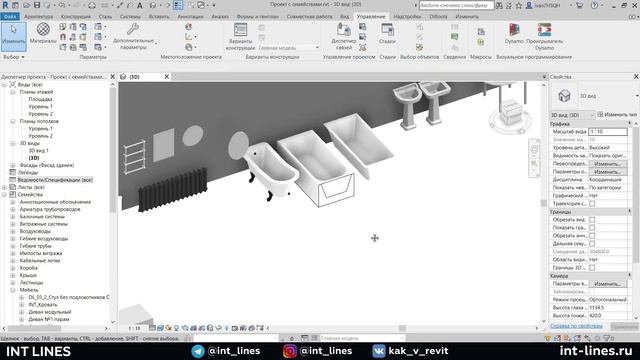The width and height of the screenshot is (640, 360).
Task: Click the Macro Security icon in Макросы panel
Action: tap(481, 42)
